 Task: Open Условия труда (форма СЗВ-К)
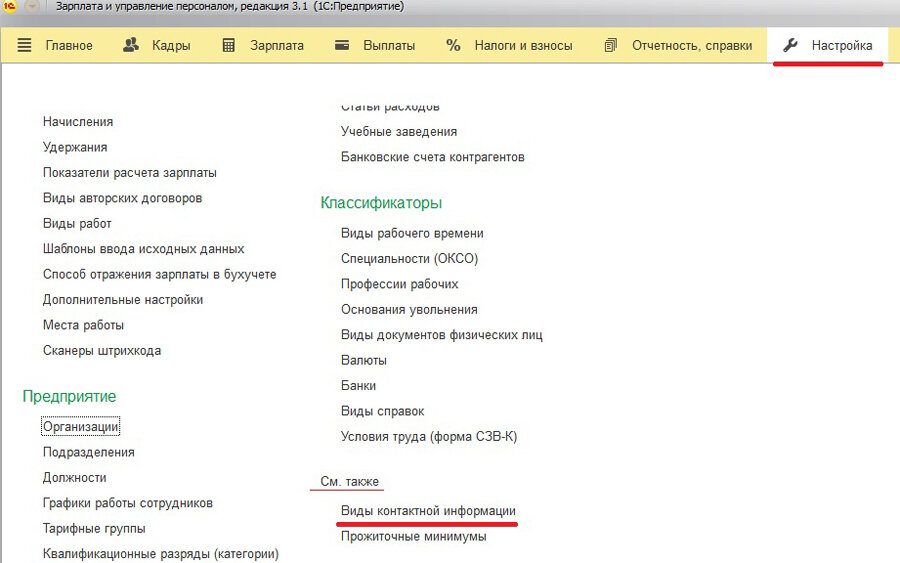[429, 436]
